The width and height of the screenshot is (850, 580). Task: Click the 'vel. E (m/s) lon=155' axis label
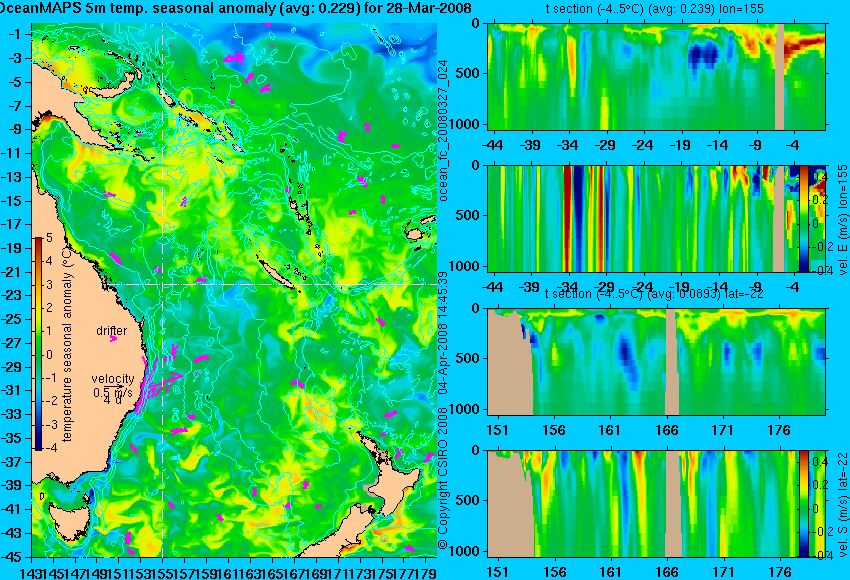pos(843,220)
